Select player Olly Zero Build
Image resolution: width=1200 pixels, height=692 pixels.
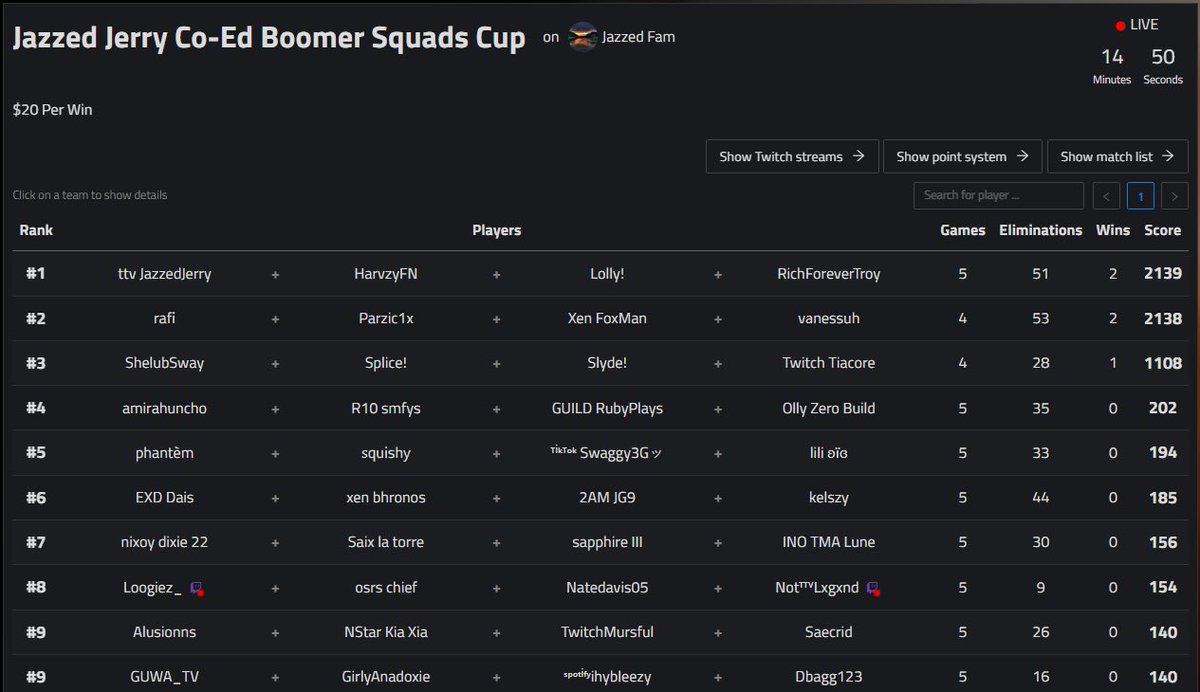tap(829, 408)
